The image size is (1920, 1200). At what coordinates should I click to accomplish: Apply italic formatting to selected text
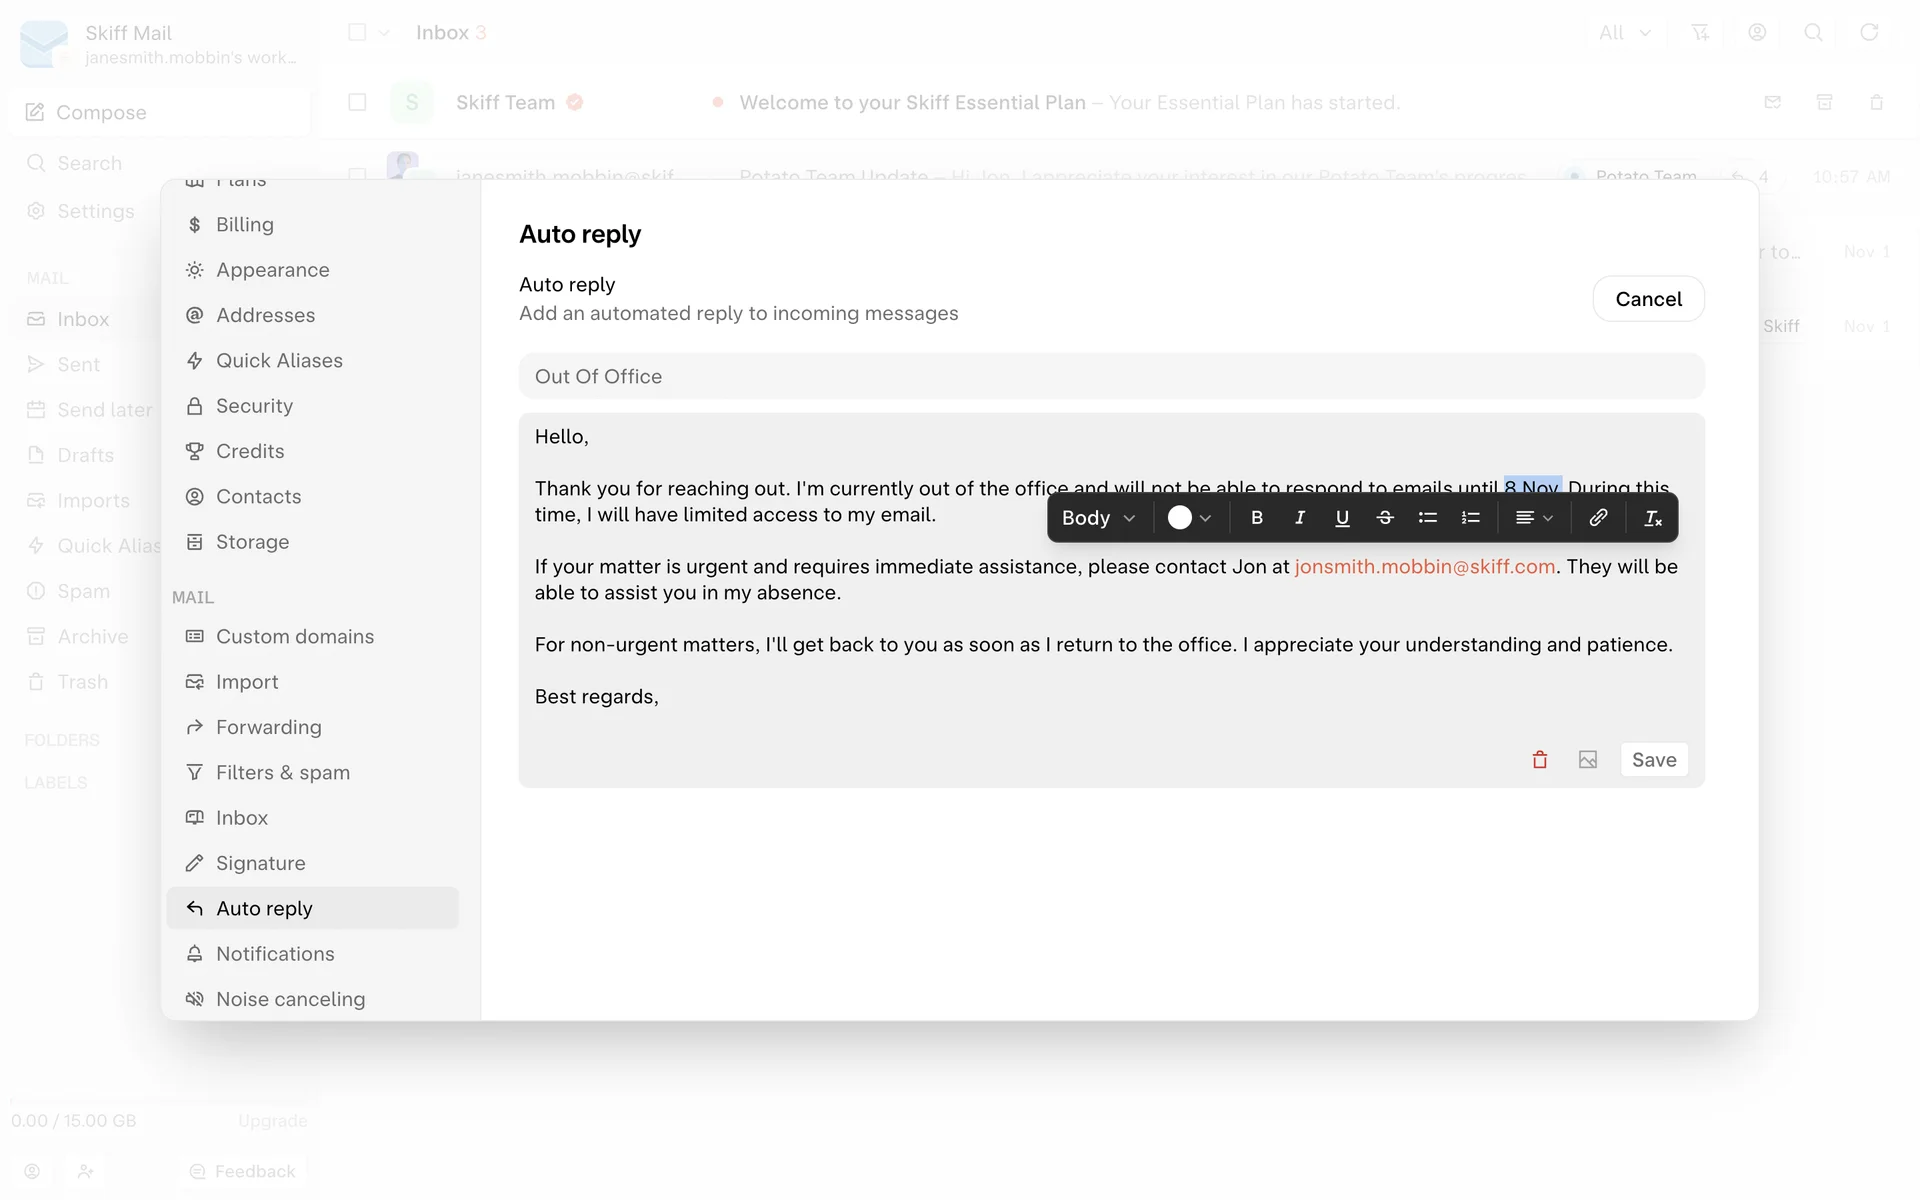click(x=1299, y=518)
